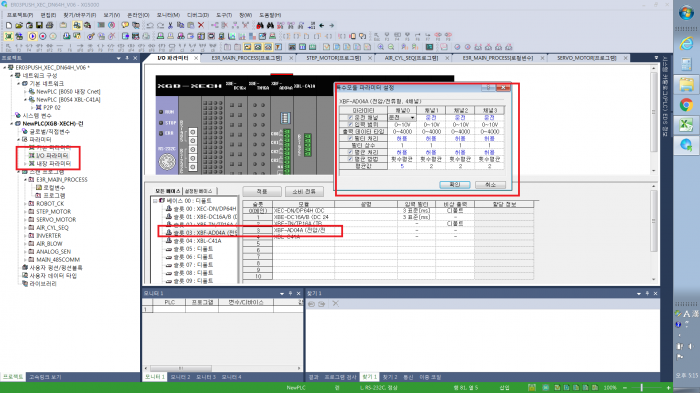Viewport: 700px width, 393px height.
Task: Click the blue Run (play) PLC icon
Action: pyautogui.click(x=32, y=36)
